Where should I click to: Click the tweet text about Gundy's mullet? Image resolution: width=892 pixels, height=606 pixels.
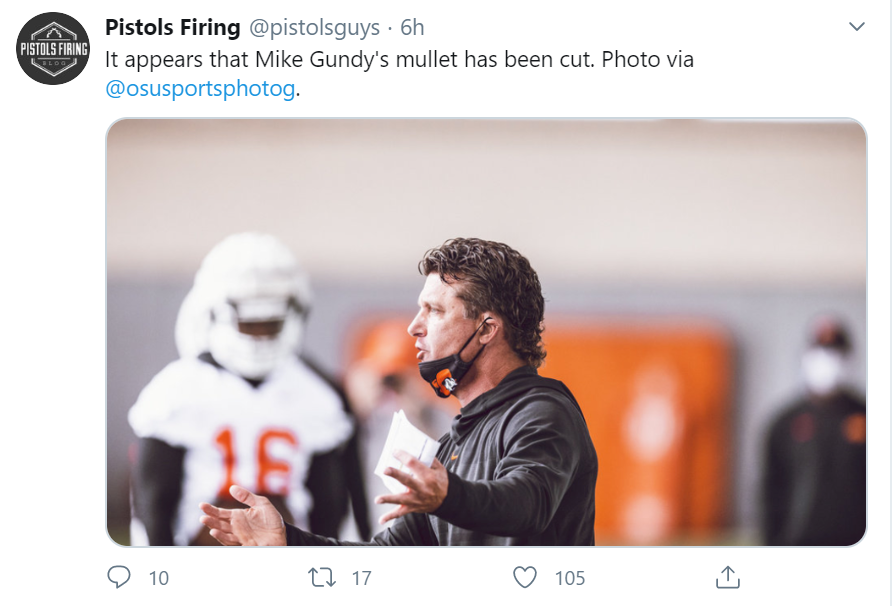[350, 59]
